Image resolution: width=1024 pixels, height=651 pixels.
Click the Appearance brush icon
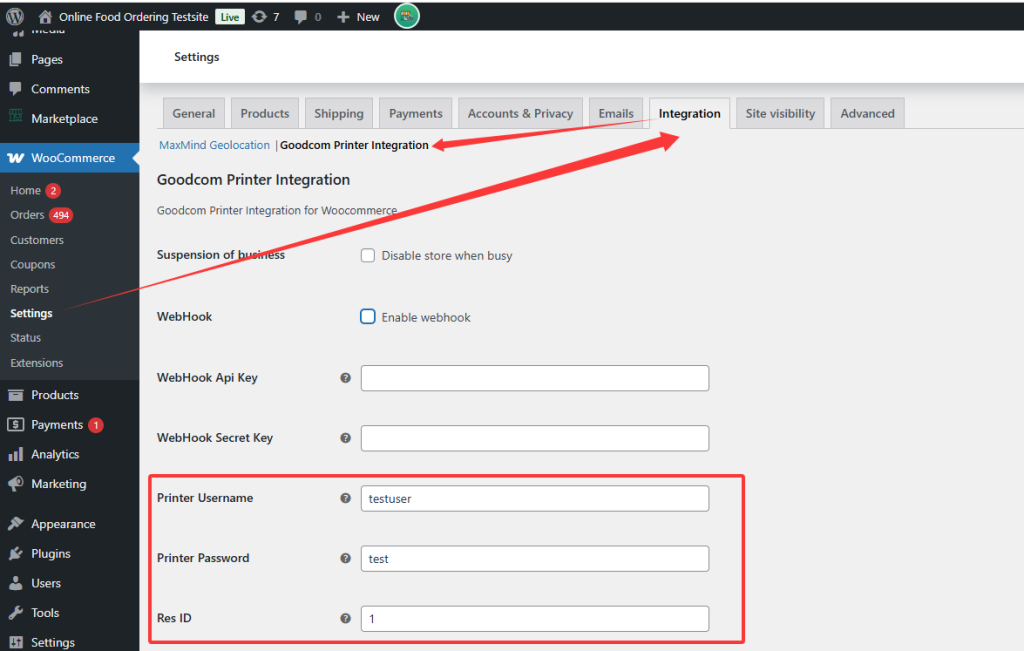coord(16,524)
